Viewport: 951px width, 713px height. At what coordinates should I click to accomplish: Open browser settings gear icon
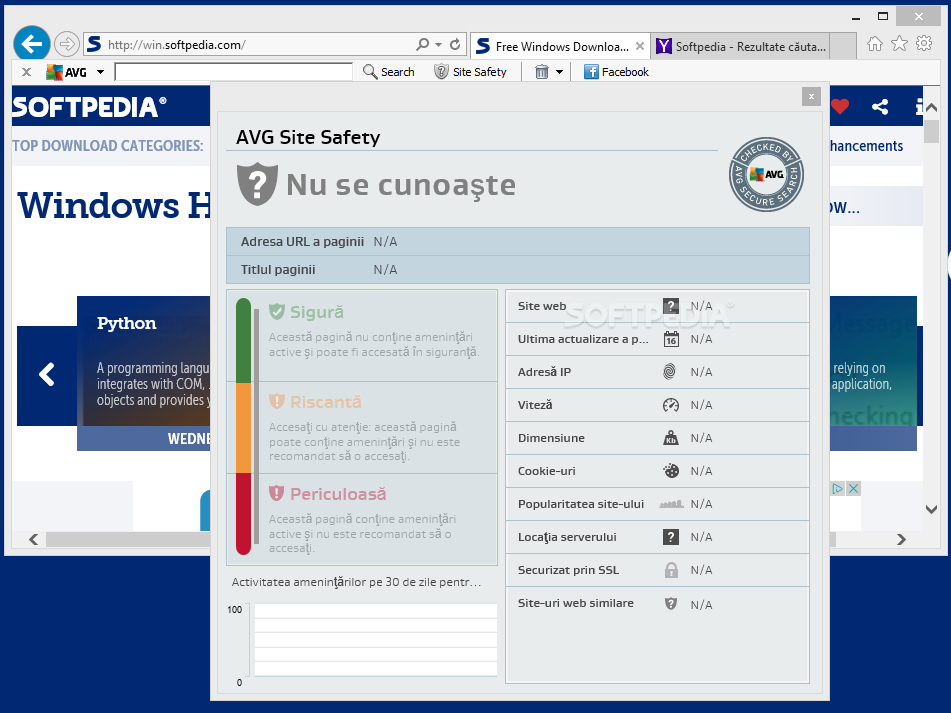tap(924, 43)
